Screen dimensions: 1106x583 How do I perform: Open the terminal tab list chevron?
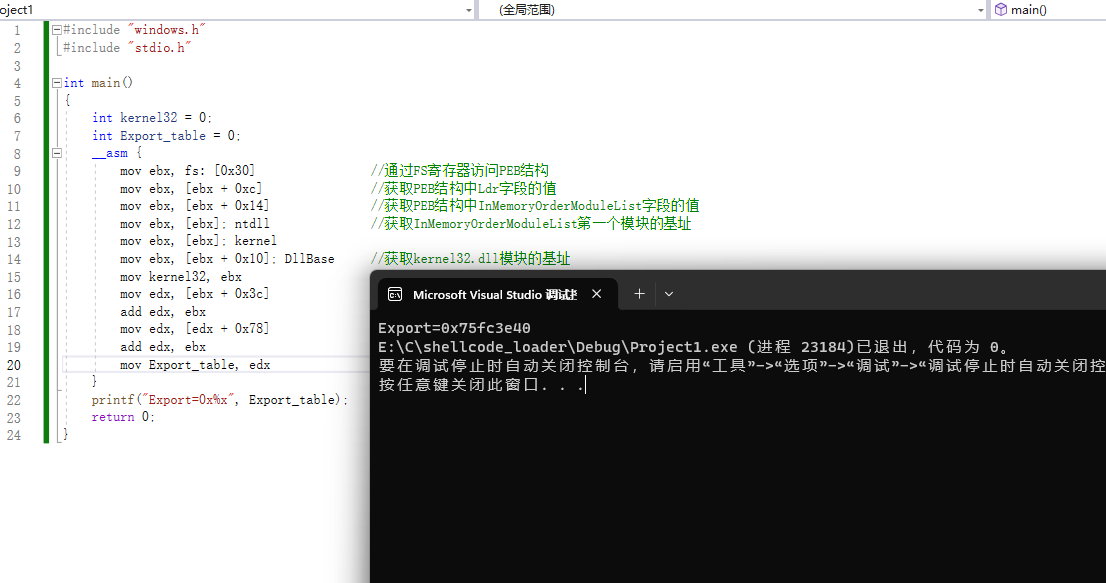tap(668, 293)
